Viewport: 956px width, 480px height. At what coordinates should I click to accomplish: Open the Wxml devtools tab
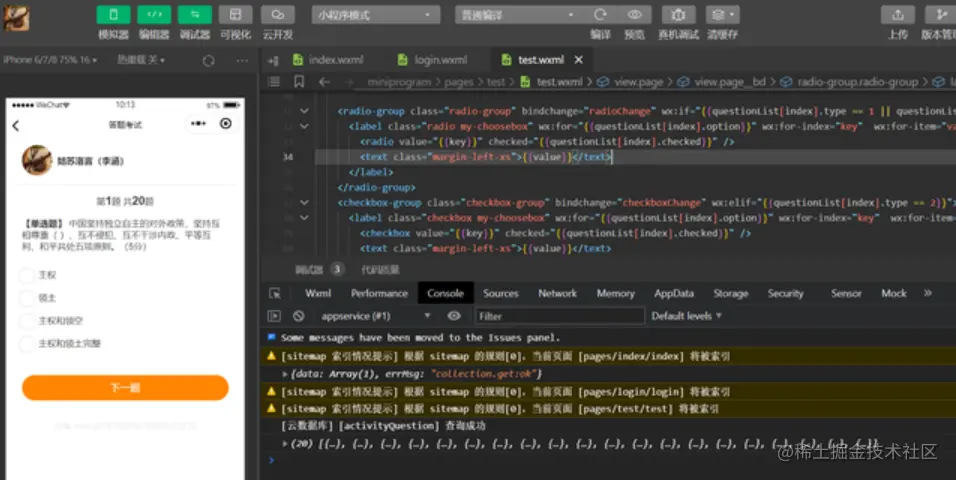pos(318,293)
